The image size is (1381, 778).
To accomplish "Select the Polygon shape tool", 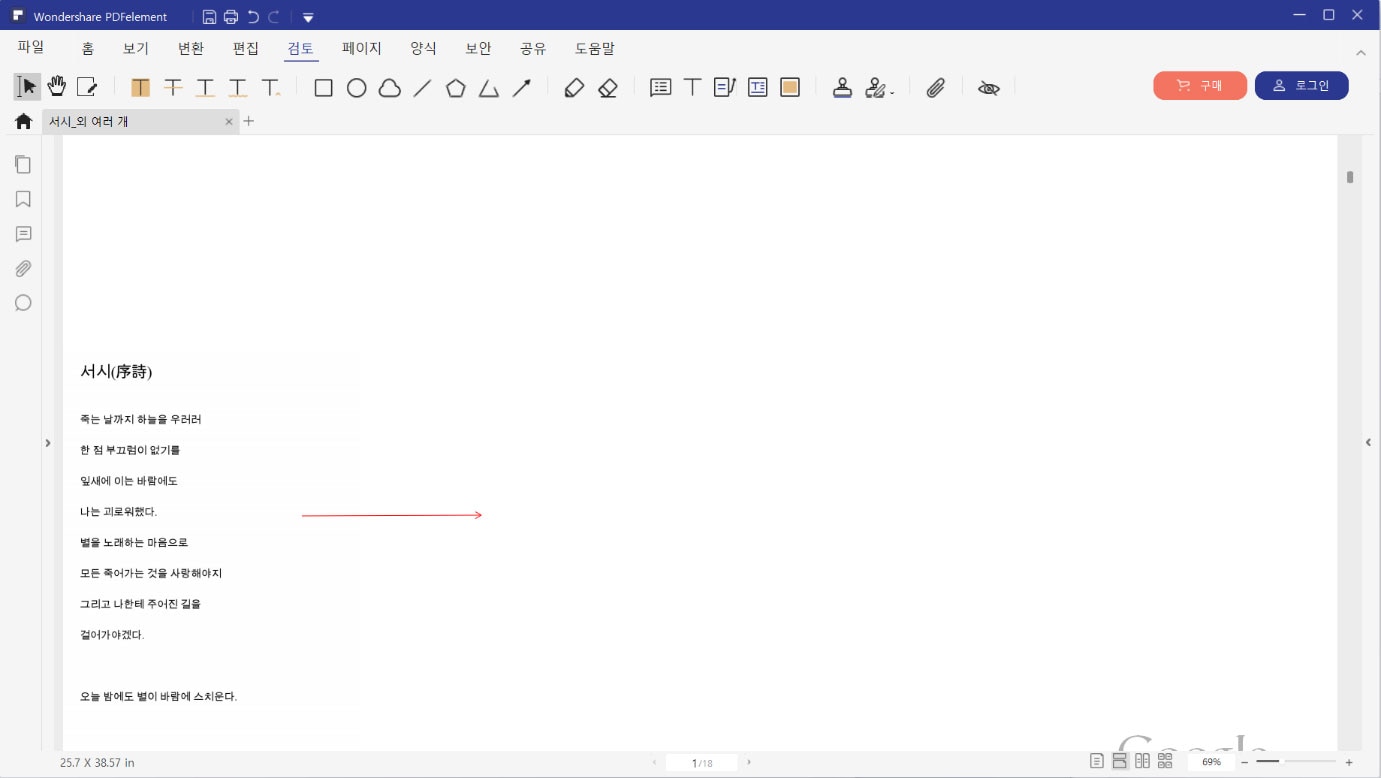I will coord(456,88).
